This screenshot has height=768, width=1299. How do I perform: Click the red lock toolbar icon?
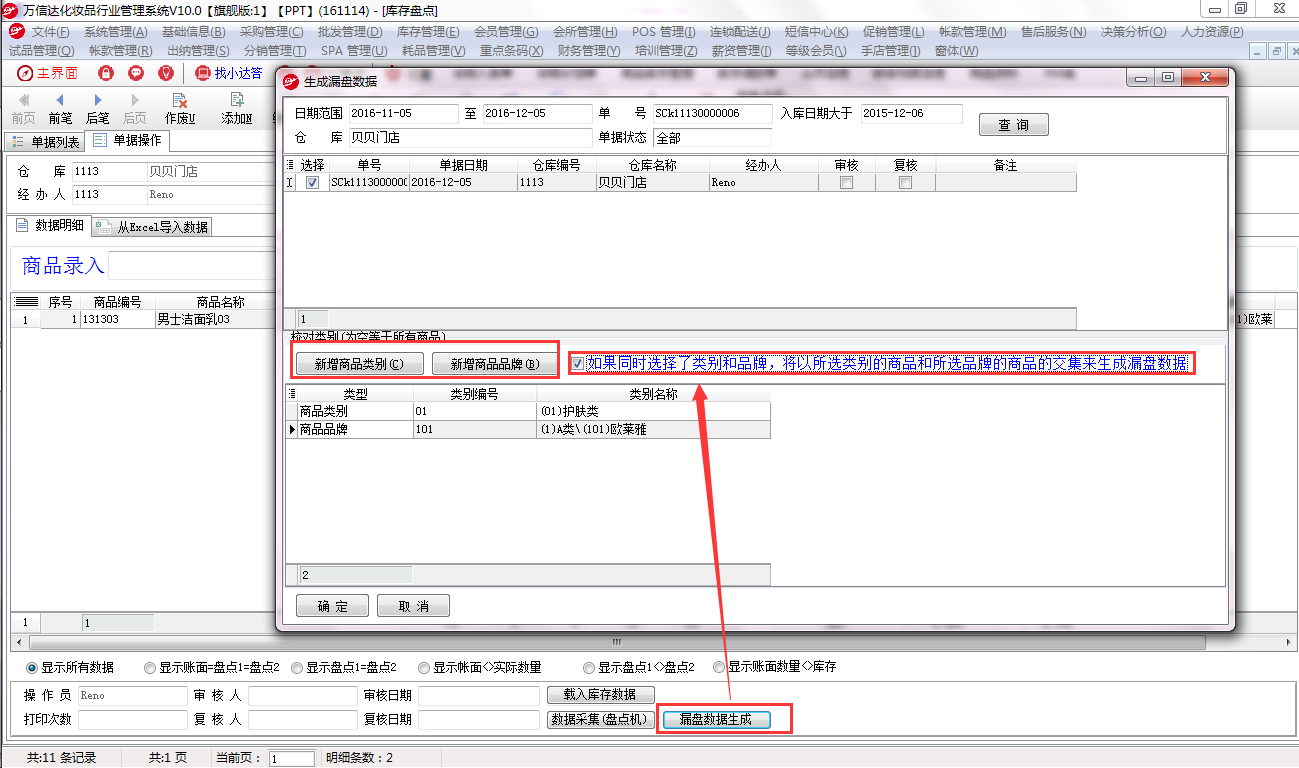pyautogui.click(x=106, y=73)
